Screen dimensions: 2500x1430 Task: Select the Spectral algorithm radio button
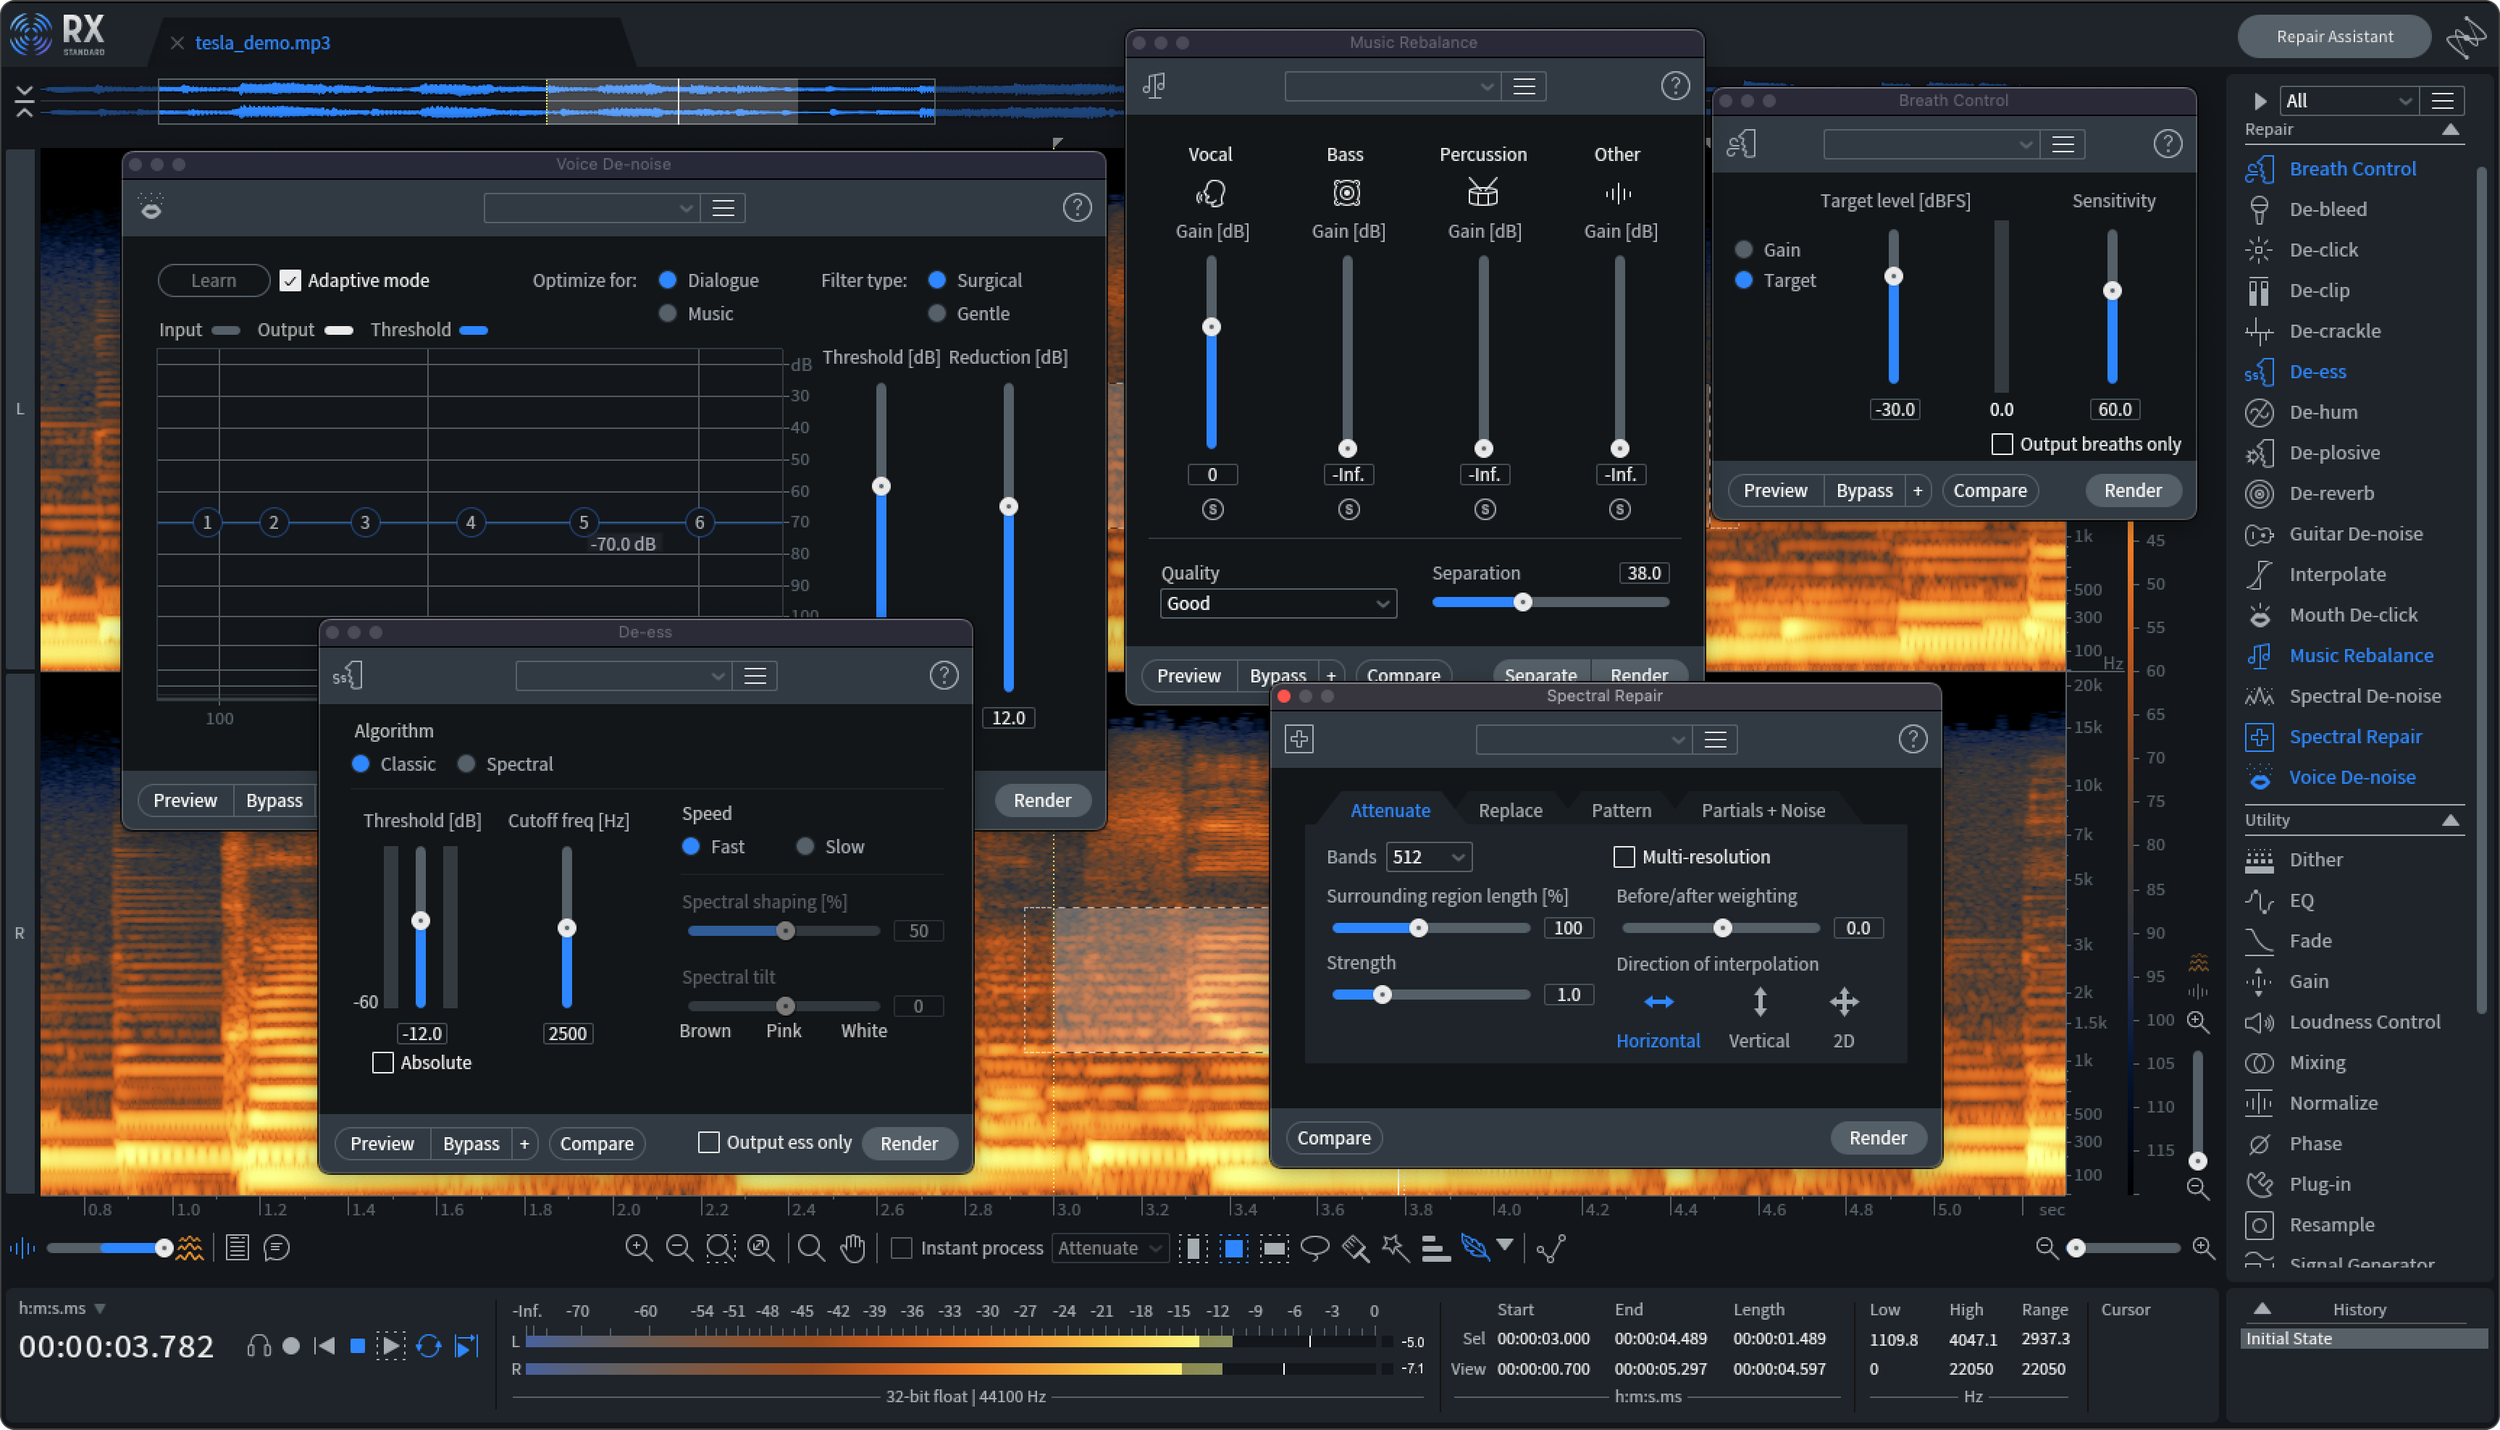[x=466, y=764]
